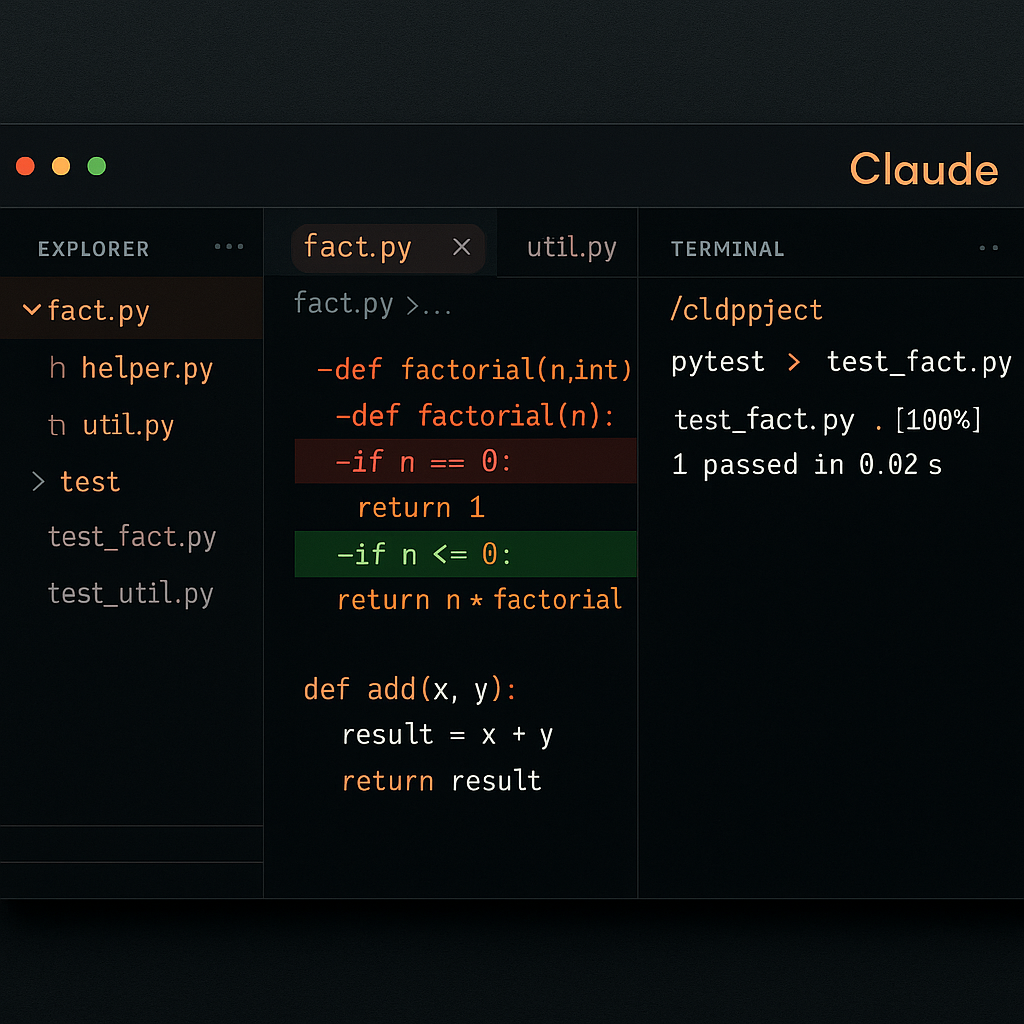The height and width of the screenshot is (1024, 1024).
Task: Click the orange prompt arrow after pytest
Action: 794,362
